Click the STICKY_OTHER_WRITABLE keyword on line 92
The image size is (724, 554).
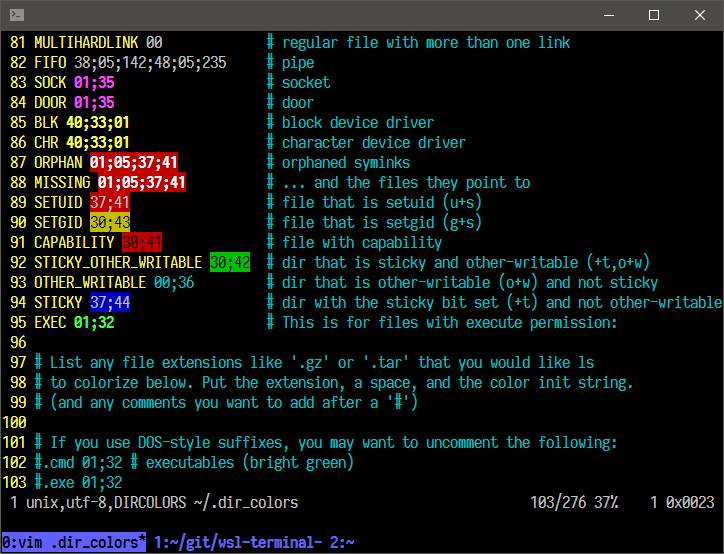pos(118,262)
